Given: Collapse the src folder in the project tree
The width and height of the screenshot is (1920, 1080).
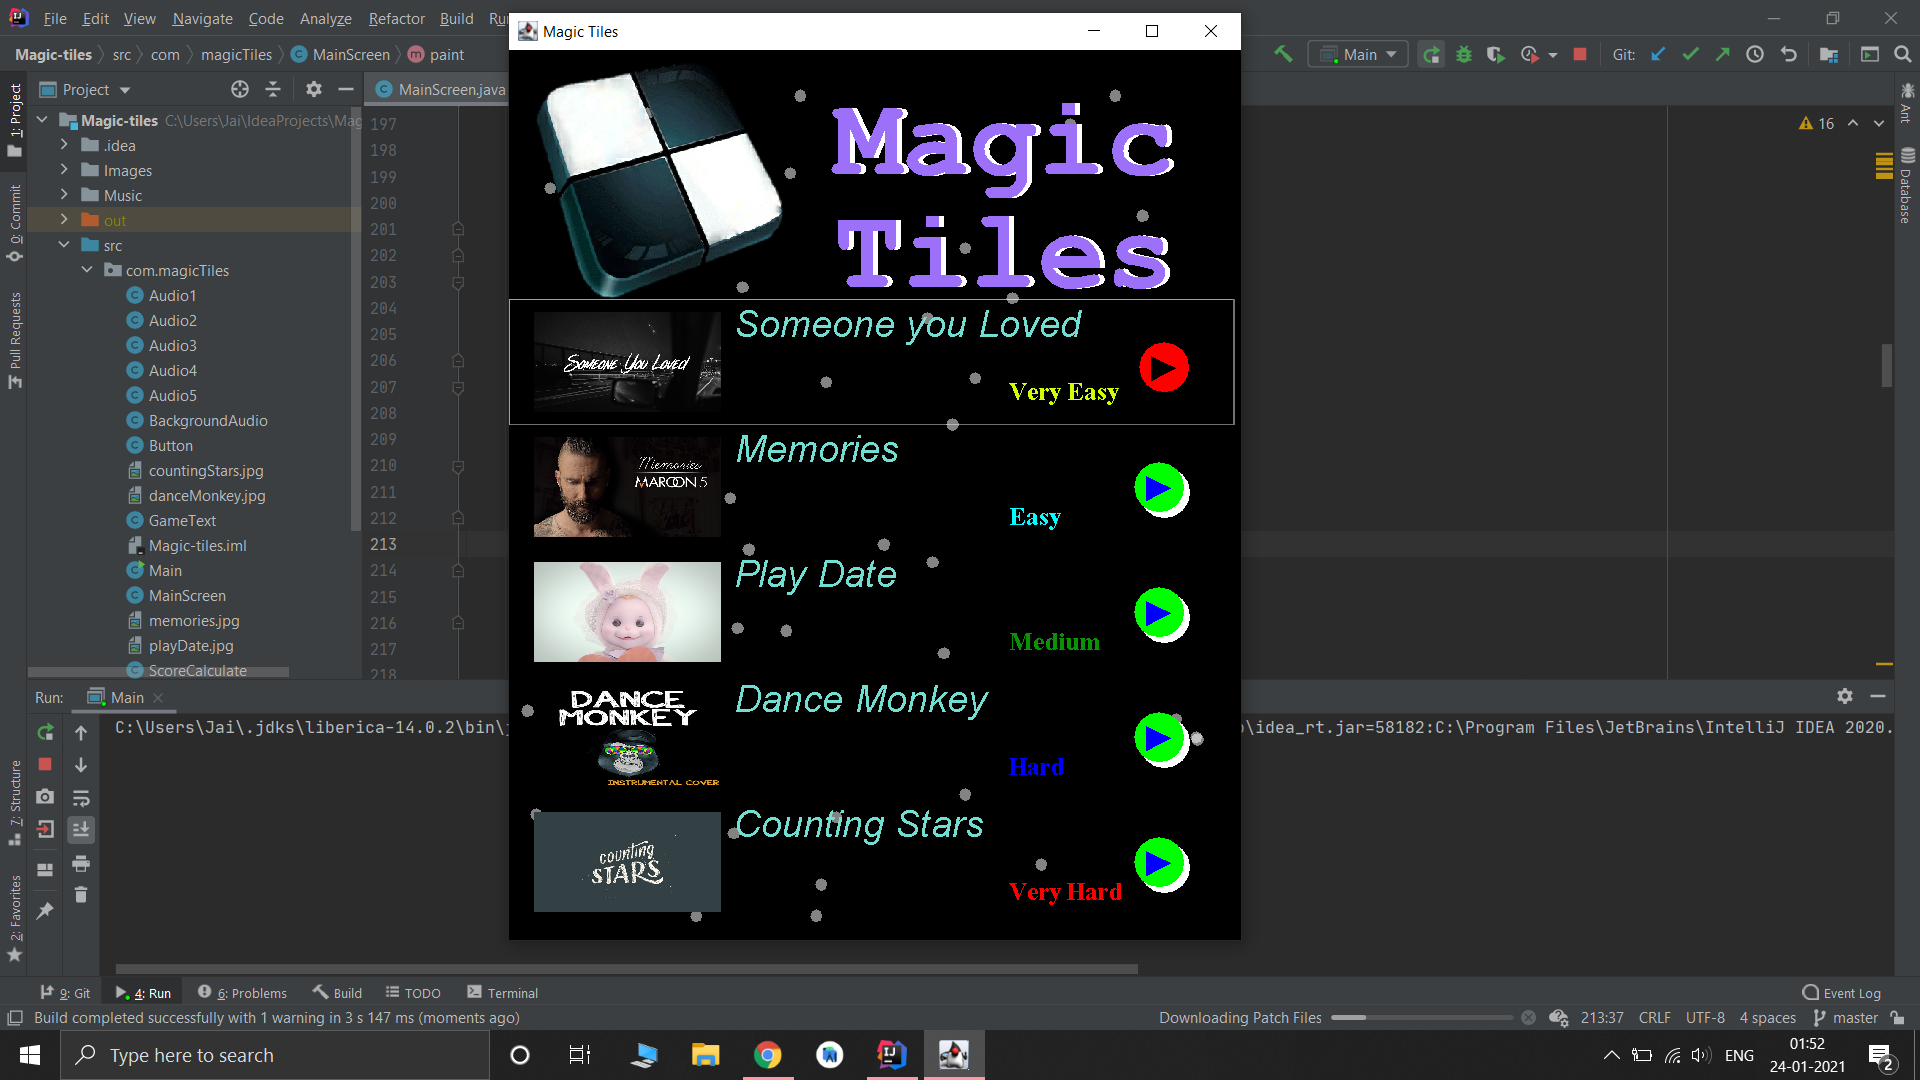Looking at the screenshot, I should tap(64, 245).
